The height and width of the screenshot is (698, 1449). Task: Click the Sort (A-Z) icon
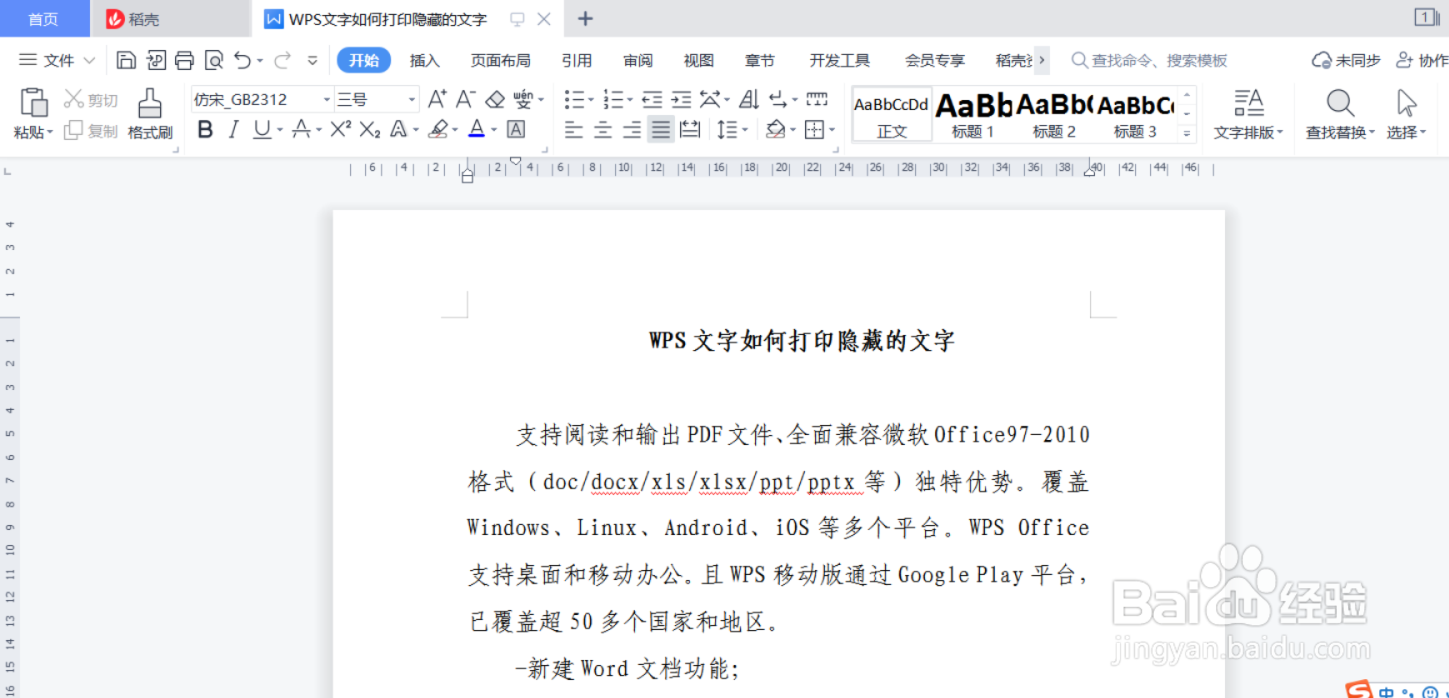750,99
